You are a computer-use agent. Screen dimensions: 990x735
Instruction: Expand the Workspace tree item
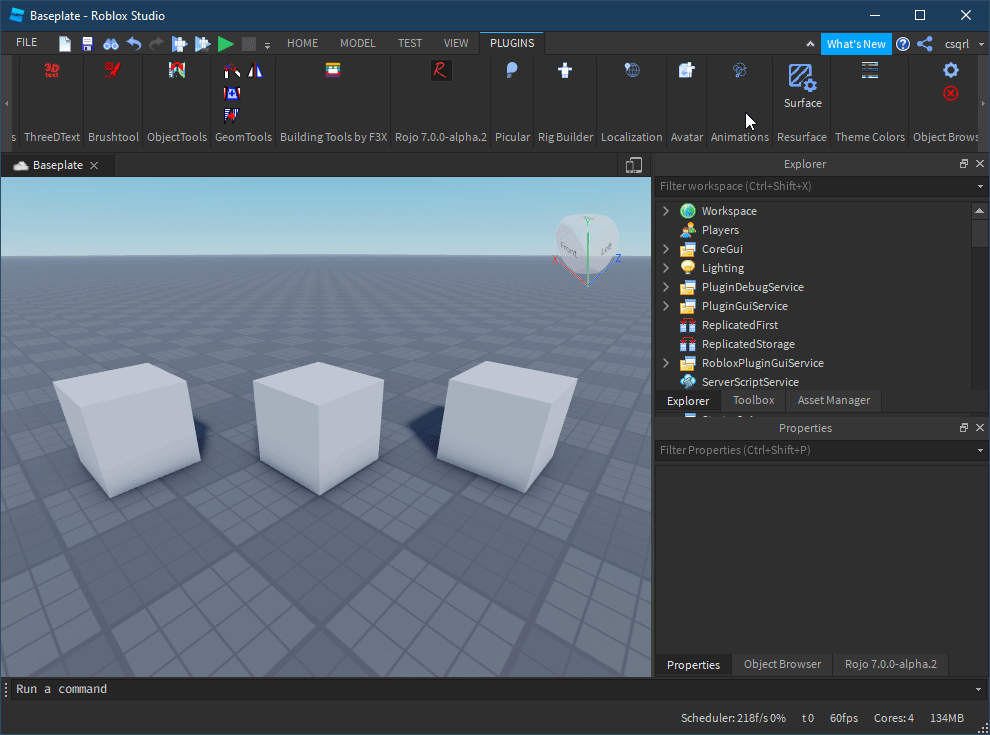click(x=666, y=211)
